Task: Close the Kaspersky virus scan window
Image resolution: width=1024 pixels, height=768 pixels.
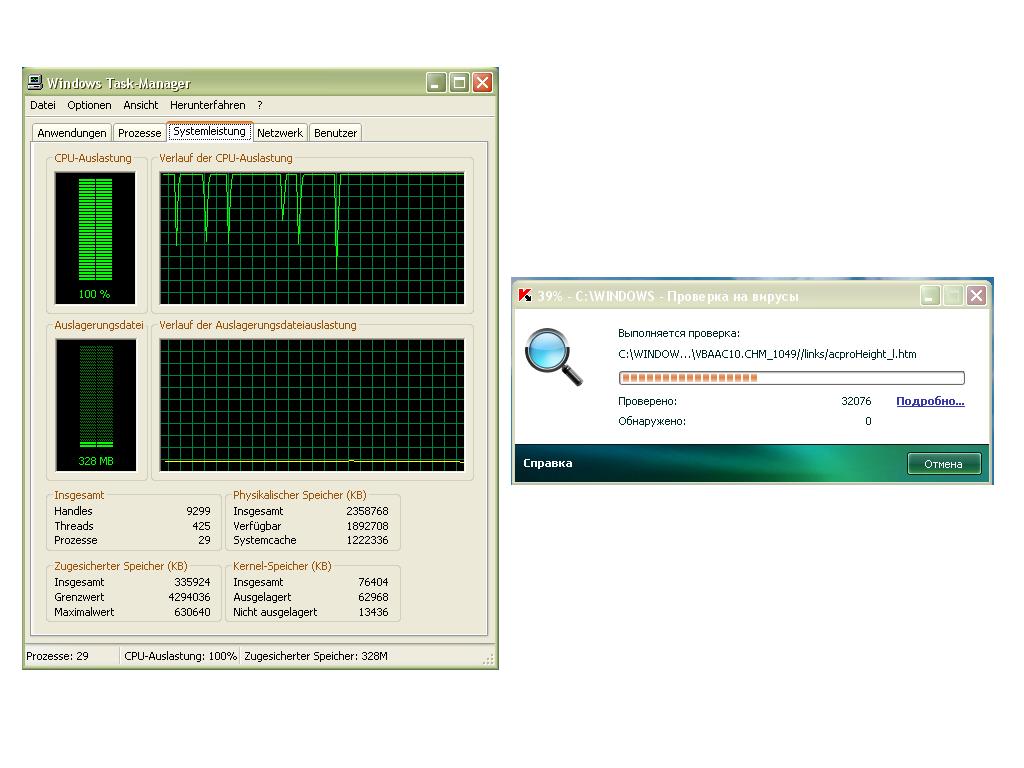Action: pyautogui.click(x=976, y=295)
